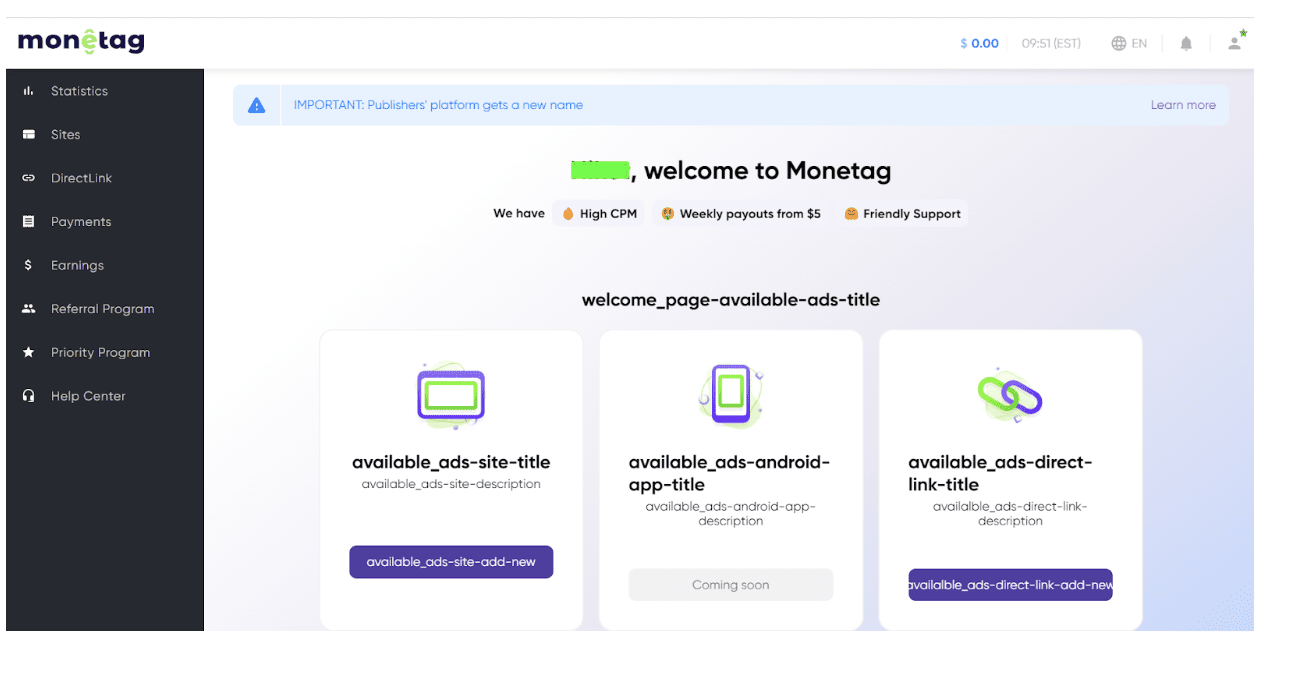1290x680 pixels.
Task: Open the notifications bell
Action: tap(1186, 43)
